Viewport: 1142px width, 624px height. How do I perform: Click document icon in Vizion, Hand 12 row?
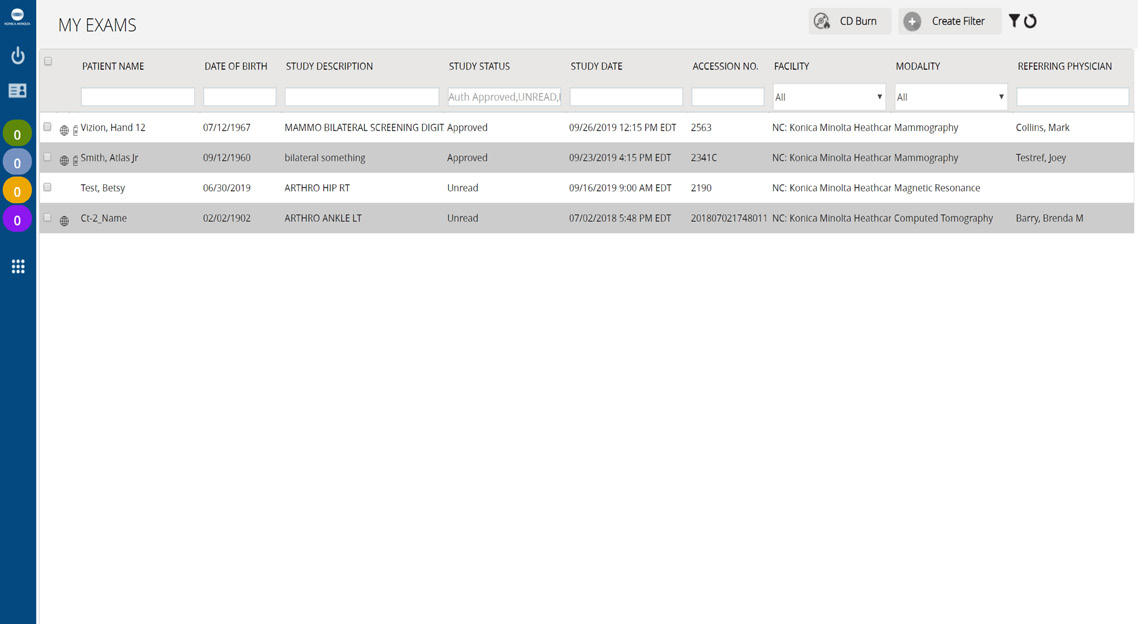click(x=75, y=130)
